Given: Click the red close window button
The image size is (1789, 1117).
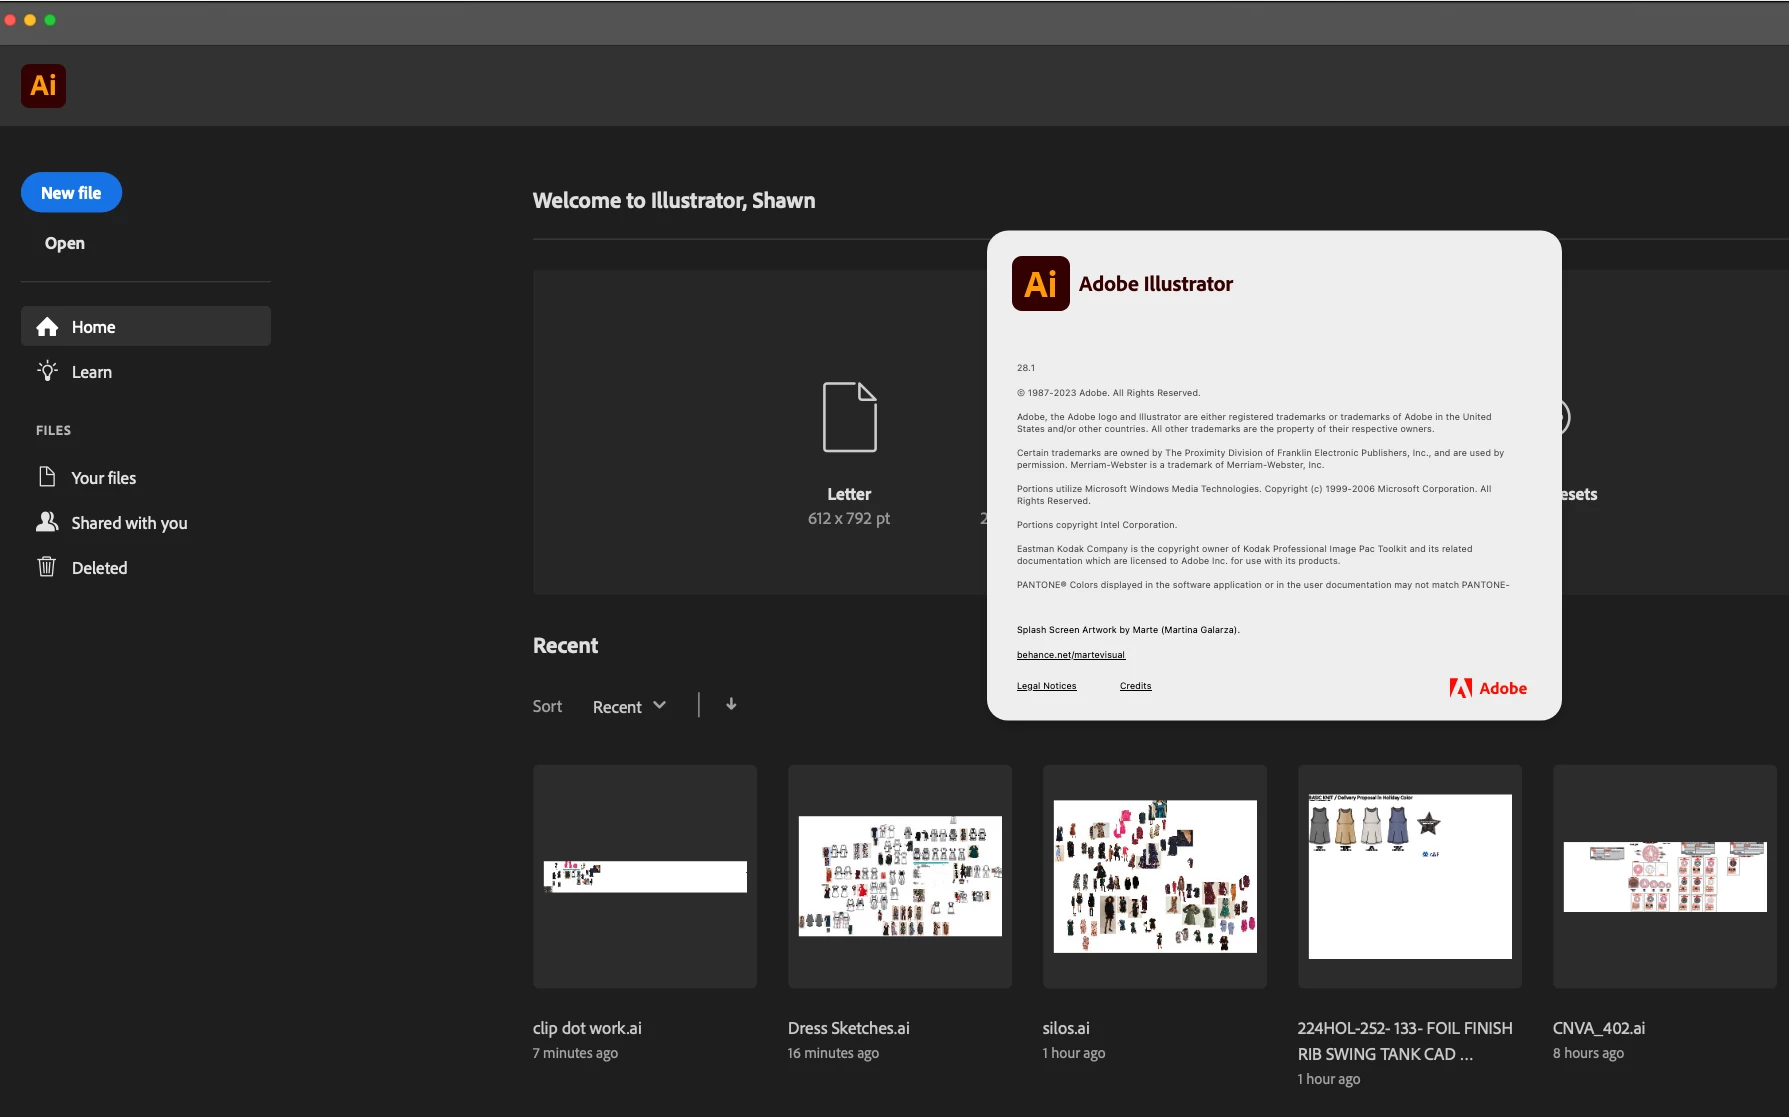Looking at the screenshot, I should pyautogui.click(x=10, y=20).
